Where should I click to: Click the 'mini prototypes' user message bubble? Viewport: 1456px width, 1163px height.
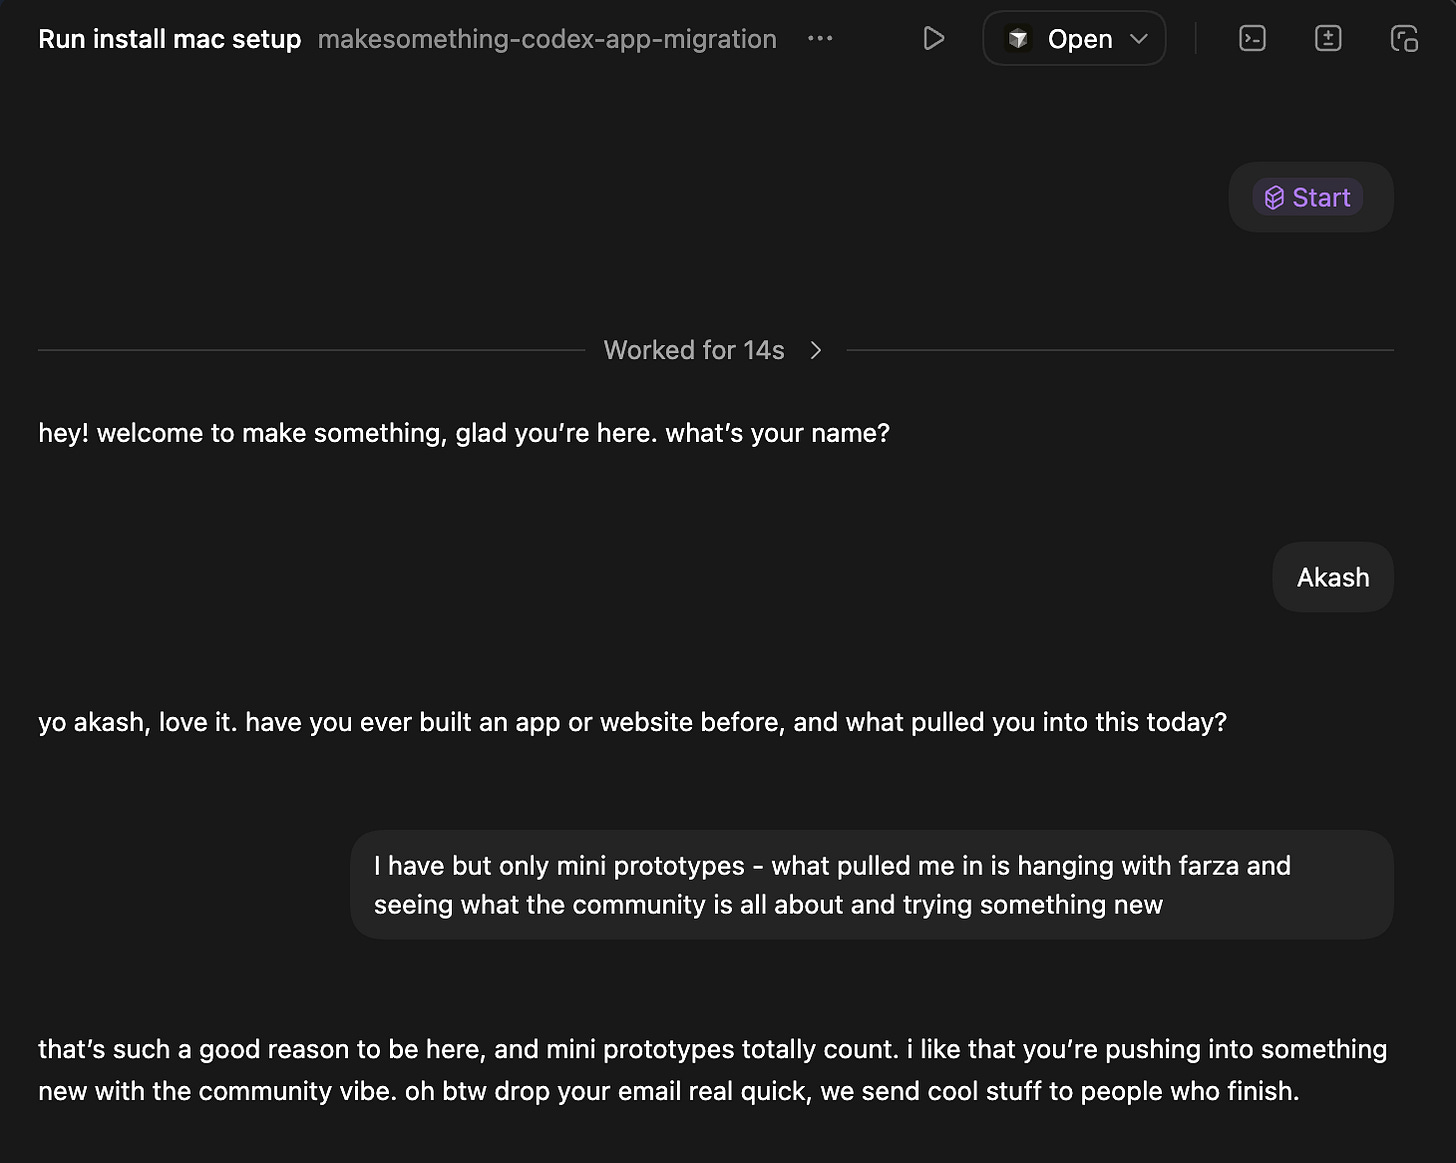pyautogui.click(x=871, y=885)
